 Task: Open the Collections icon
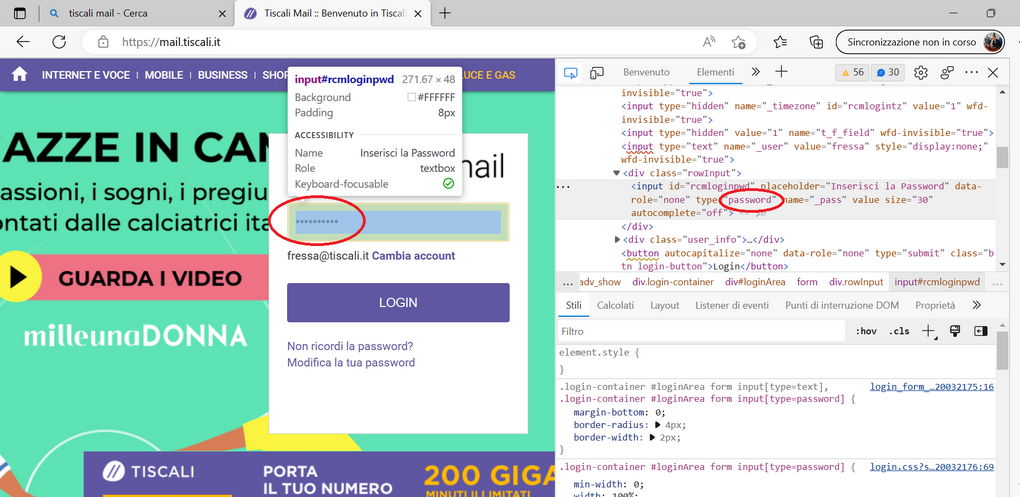click(816, 42)
